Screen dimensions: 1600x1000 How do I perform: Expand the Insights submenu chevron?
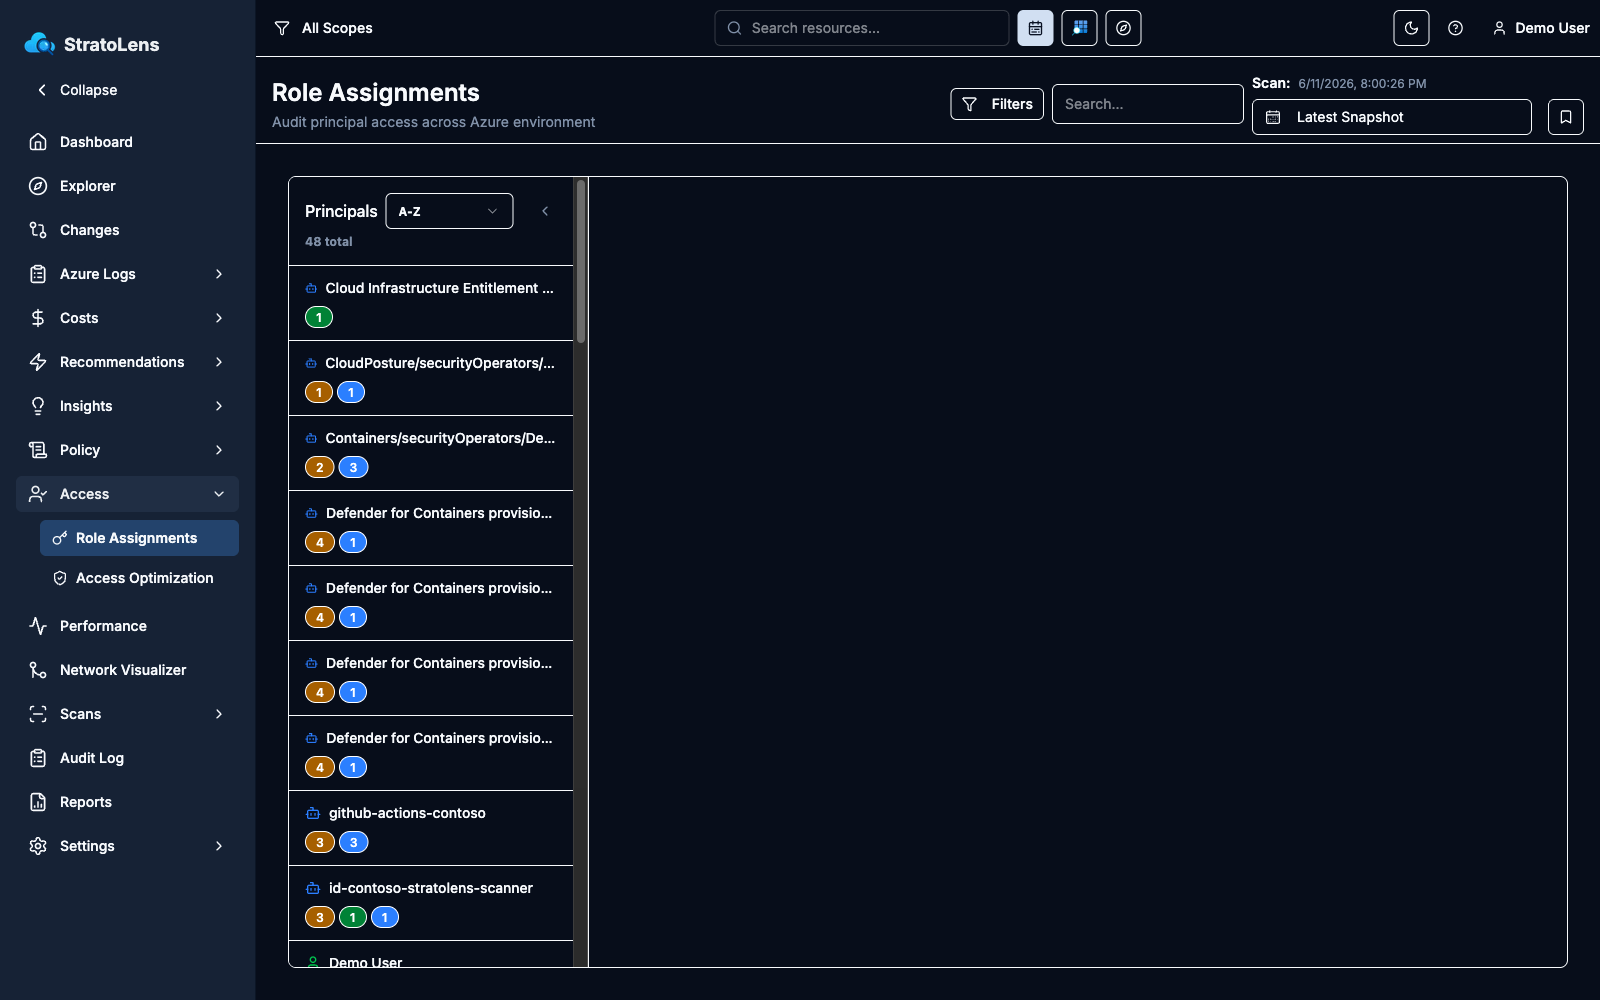pyautogui.click(x=219, y=406)
